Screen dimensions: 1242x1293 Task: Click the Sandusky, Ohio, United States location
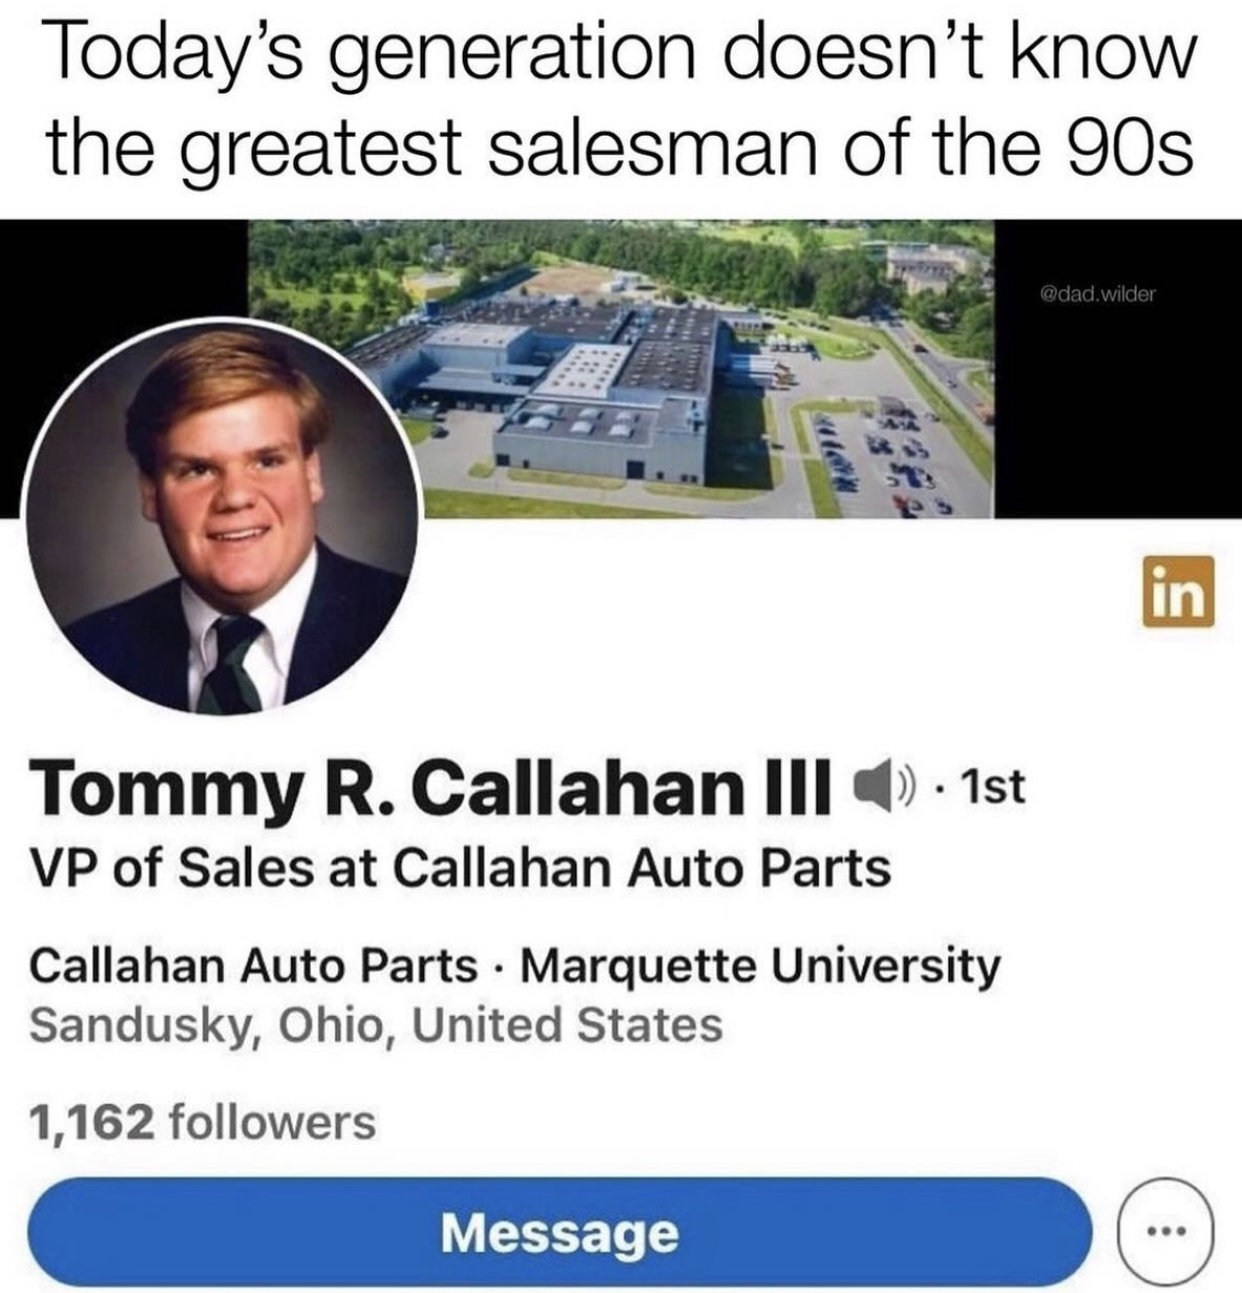click(x=376, y=1026)
